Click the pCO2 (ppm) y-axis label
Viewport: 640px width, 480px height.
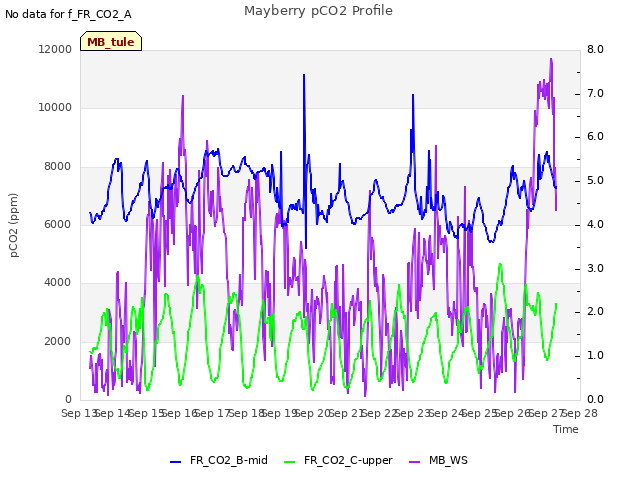tap(14, 225)
